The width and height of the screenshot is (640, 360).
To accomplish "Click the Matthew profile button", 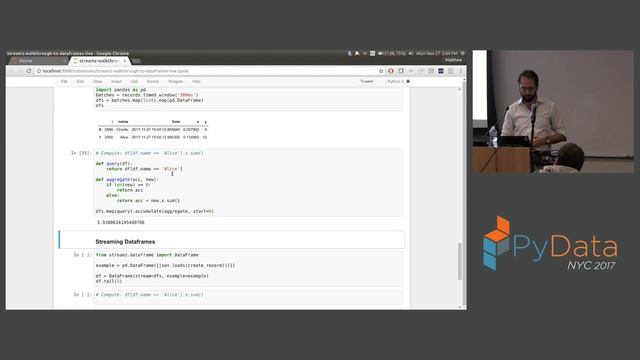I will point(453,60).
